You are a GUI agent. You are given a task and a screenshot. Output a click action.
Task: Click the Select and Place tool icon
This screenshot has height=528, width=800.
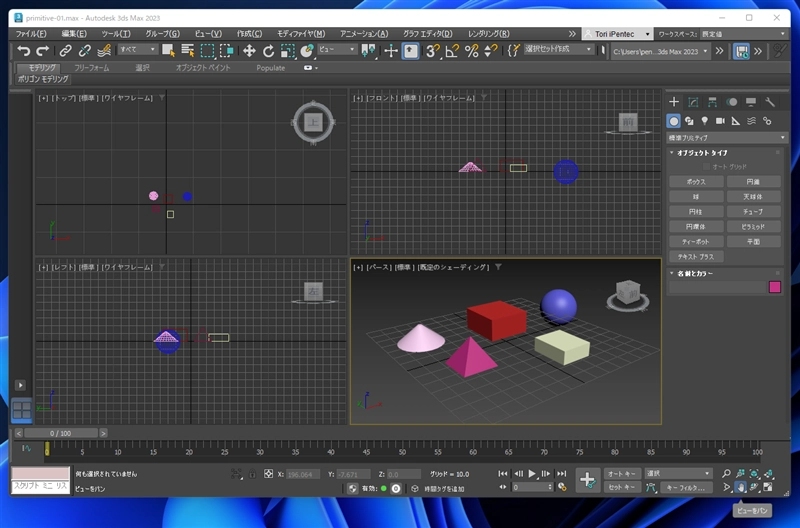(x=307, y=51)
